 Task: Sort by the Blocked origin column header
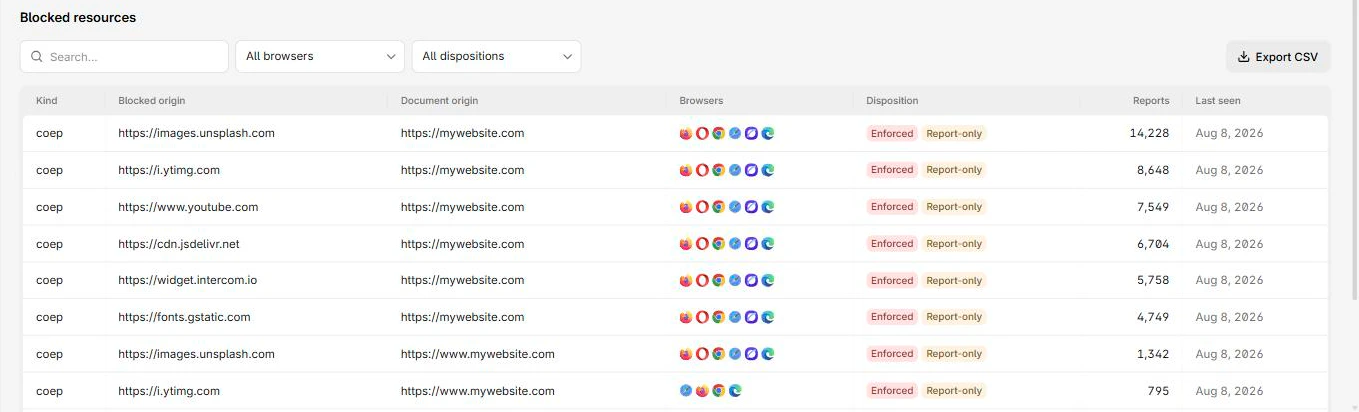(x=152, y=101)
